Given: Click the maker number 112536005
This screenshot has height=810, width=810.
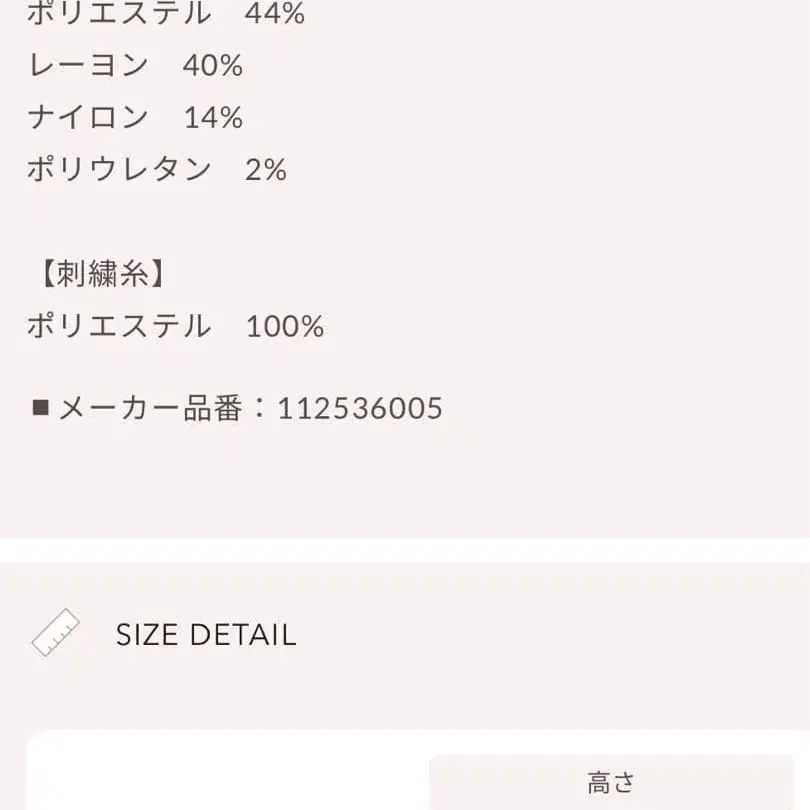Looking at the screenshot, I should pyautogui.click(x=360, y=408).
